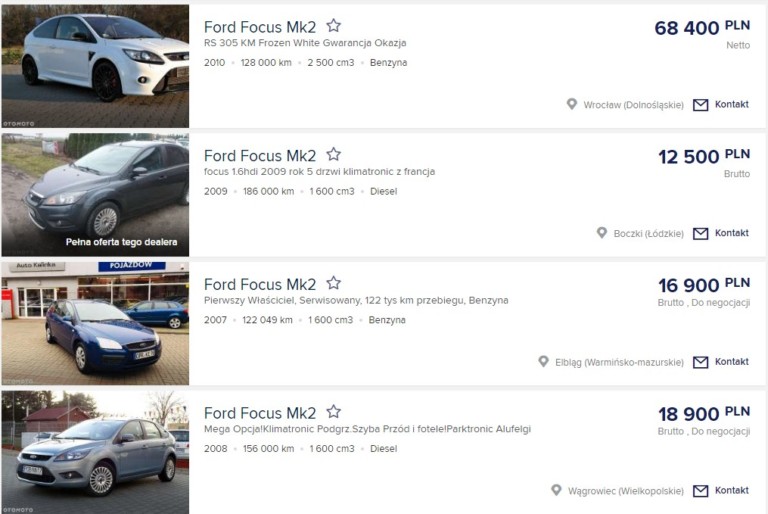Click location pin next to Boczki (Łódzkie)

point(602,233)
